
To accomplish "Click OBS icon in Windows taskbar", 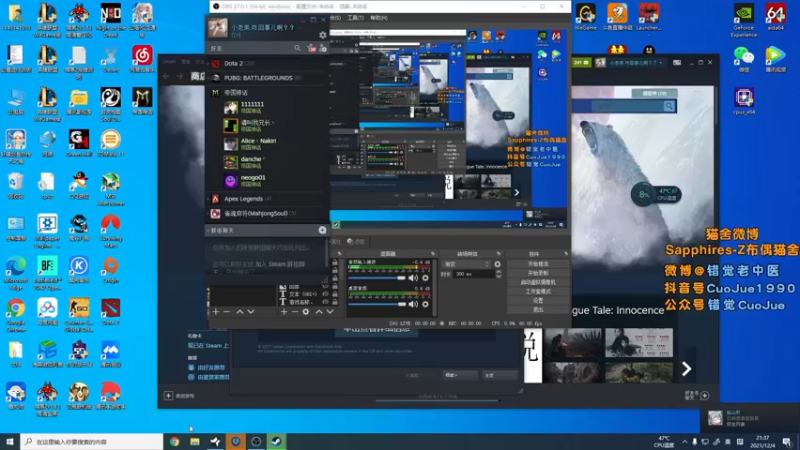I will coord(256,442).
